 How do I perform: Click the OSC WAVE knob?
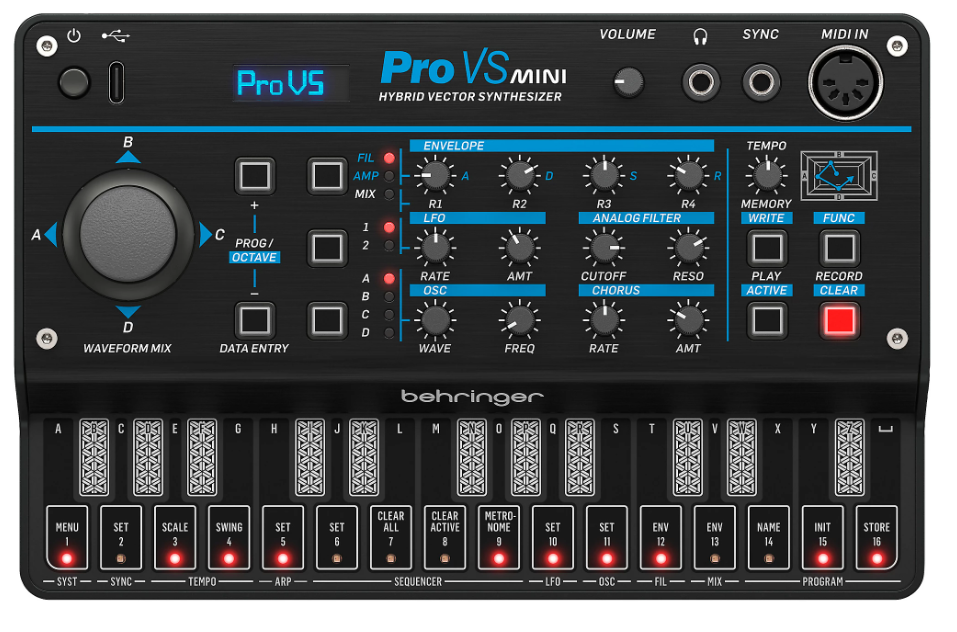435,320
